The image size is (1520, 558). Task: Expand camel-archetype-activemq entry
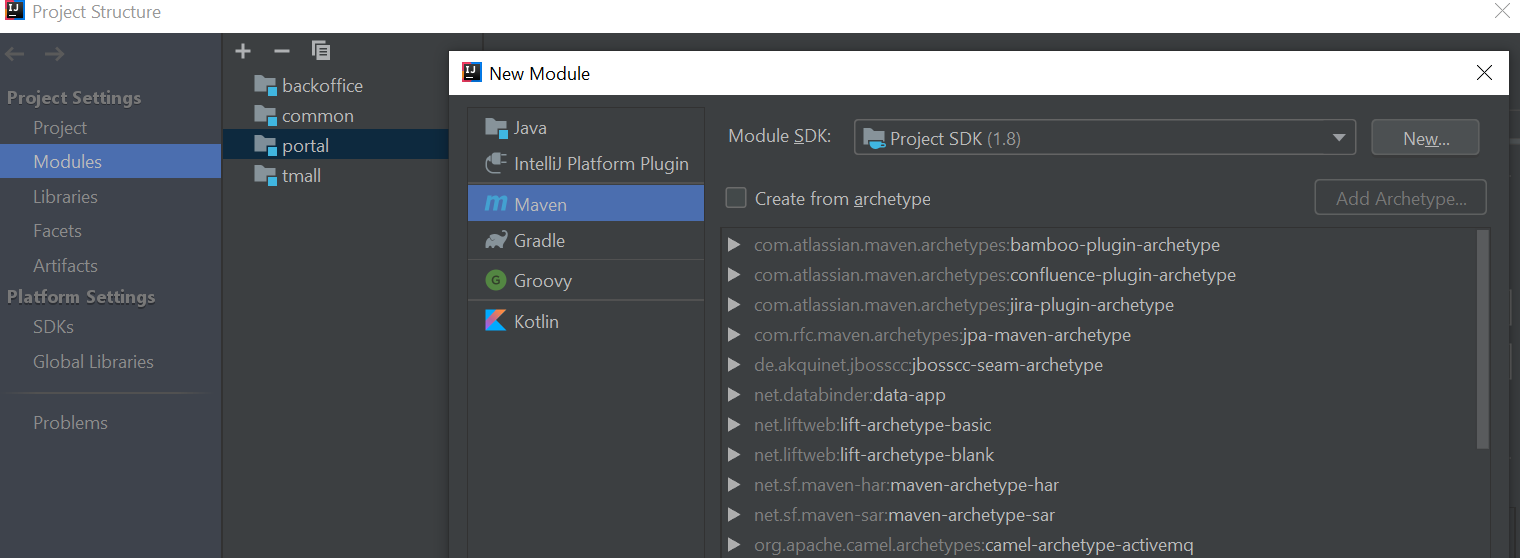point(734,545)
